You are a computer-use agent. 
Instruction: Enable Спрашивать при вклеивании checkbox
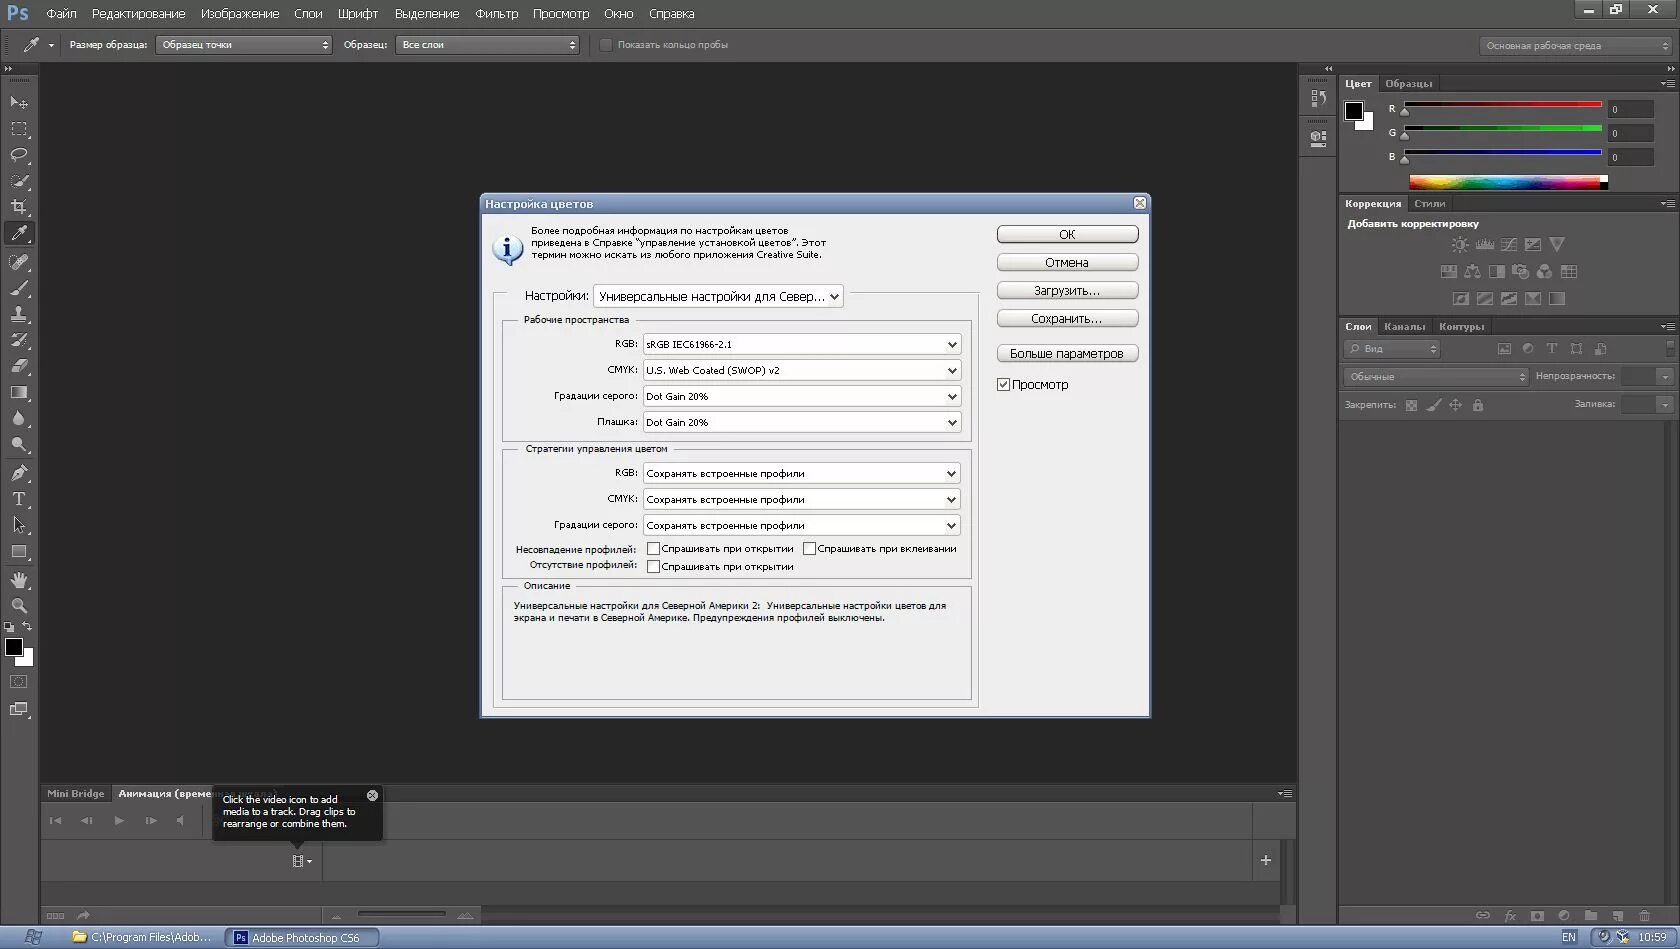click(809, 548)
